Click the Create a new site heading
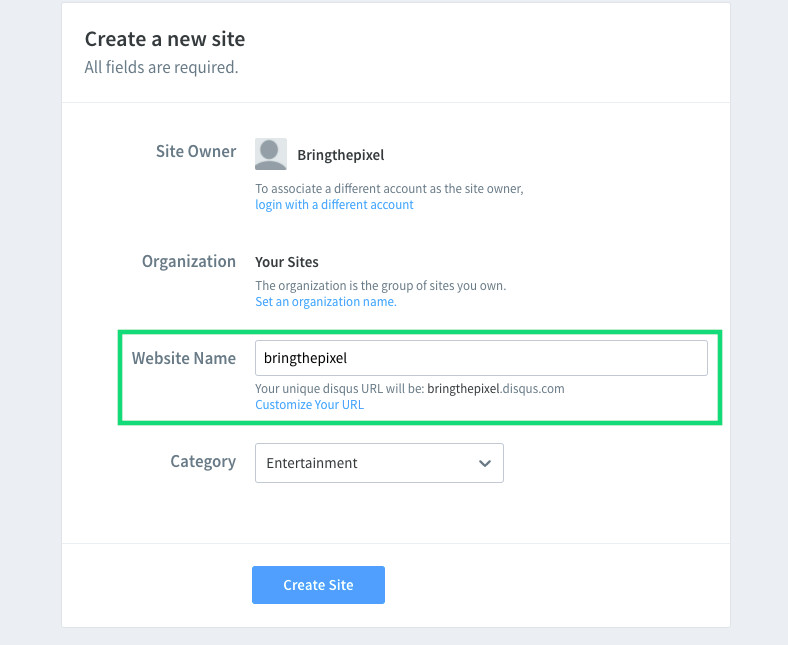Viewport: 788px width, 645px height. 165,39
